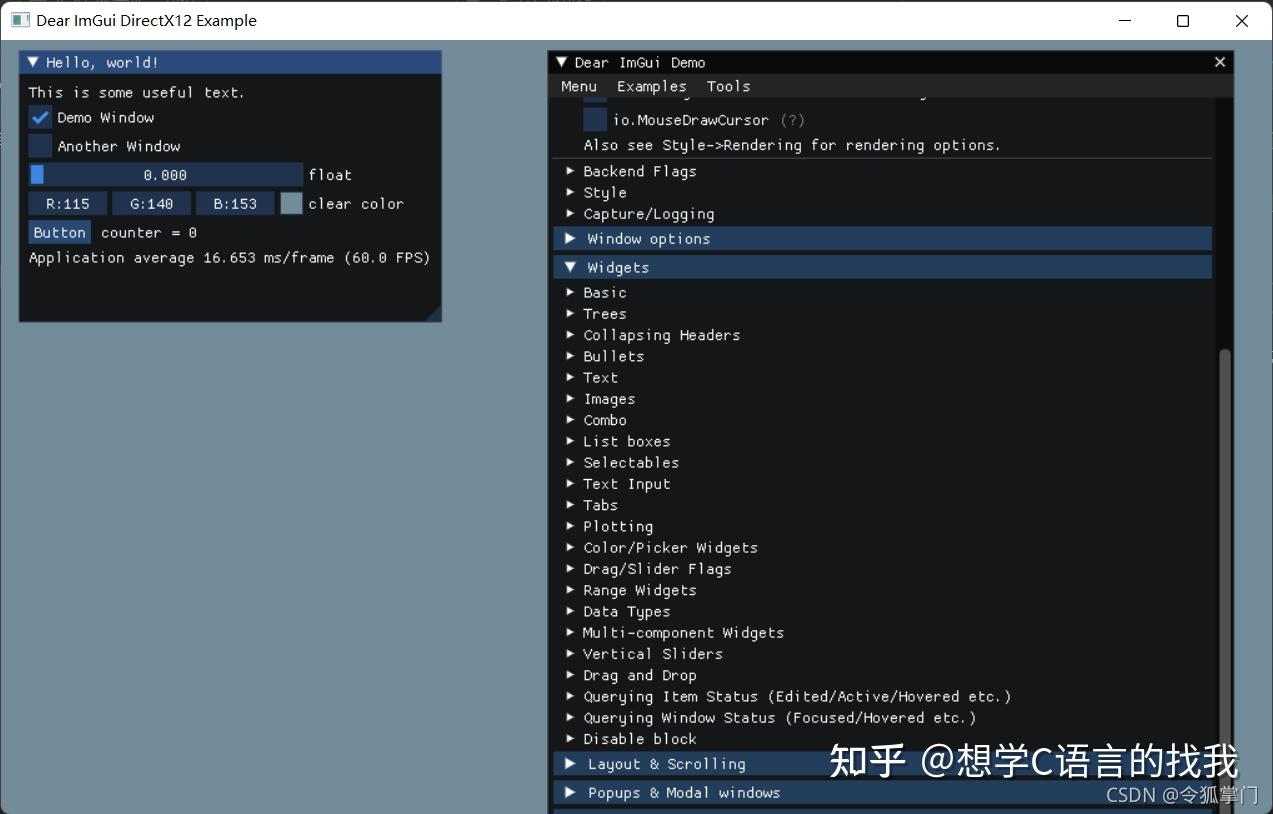
Task: Expand the Style section
Action: [x=605, y=192]
